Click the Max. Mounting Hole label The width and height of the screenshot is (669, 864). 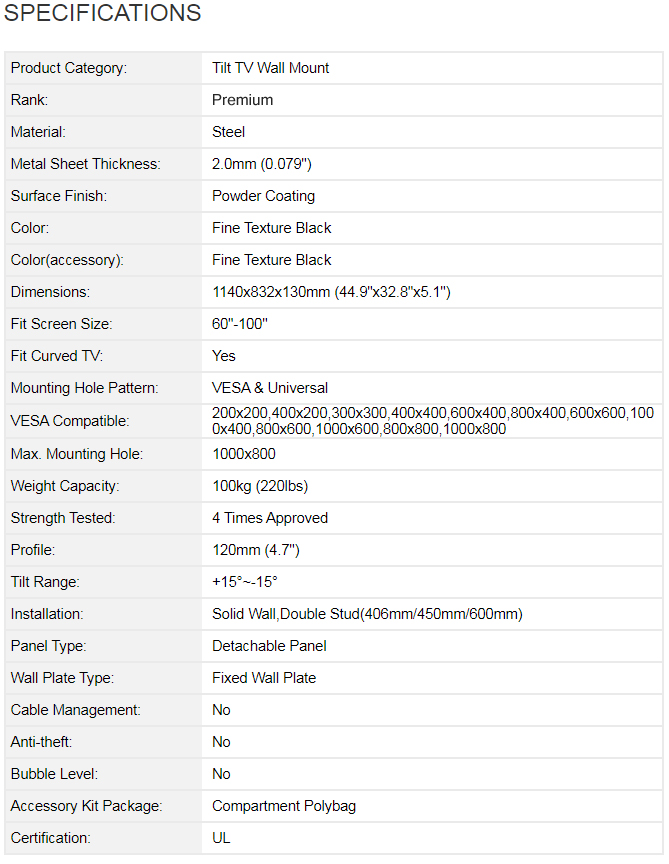(76, 454)
